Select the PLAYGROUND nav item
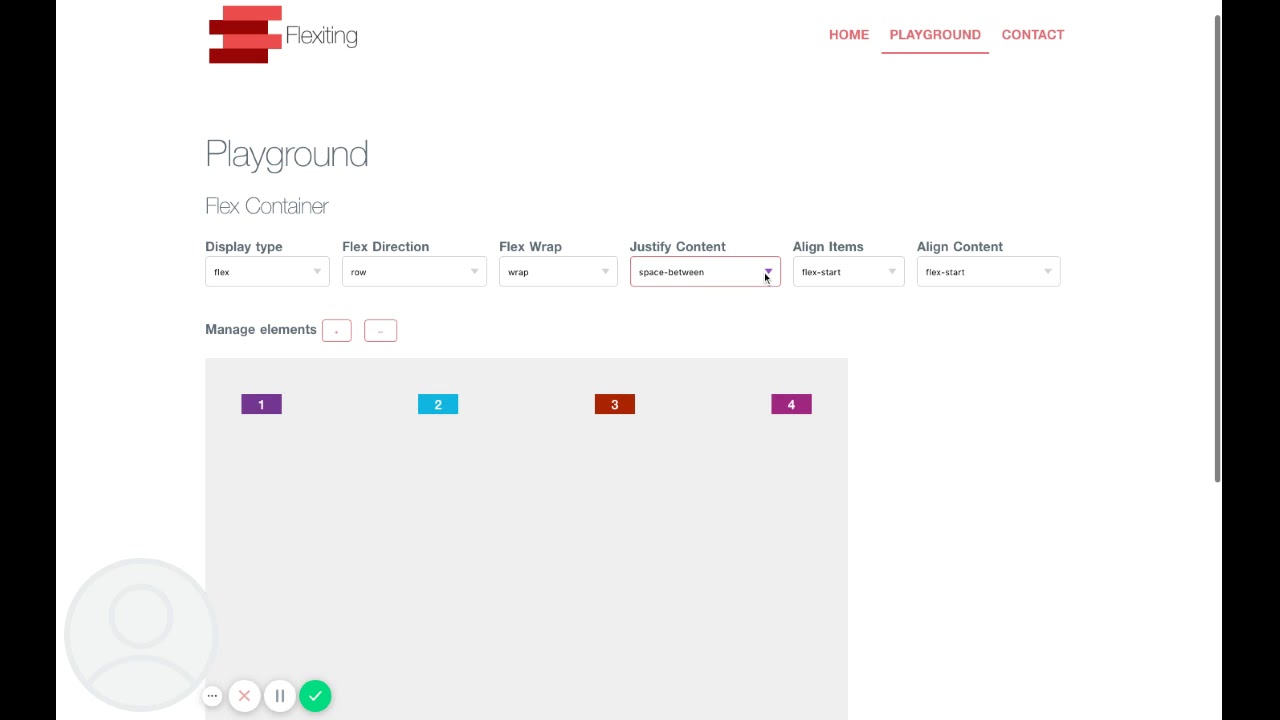Viewport: 1280px width, 720px height. coord(935,35)
